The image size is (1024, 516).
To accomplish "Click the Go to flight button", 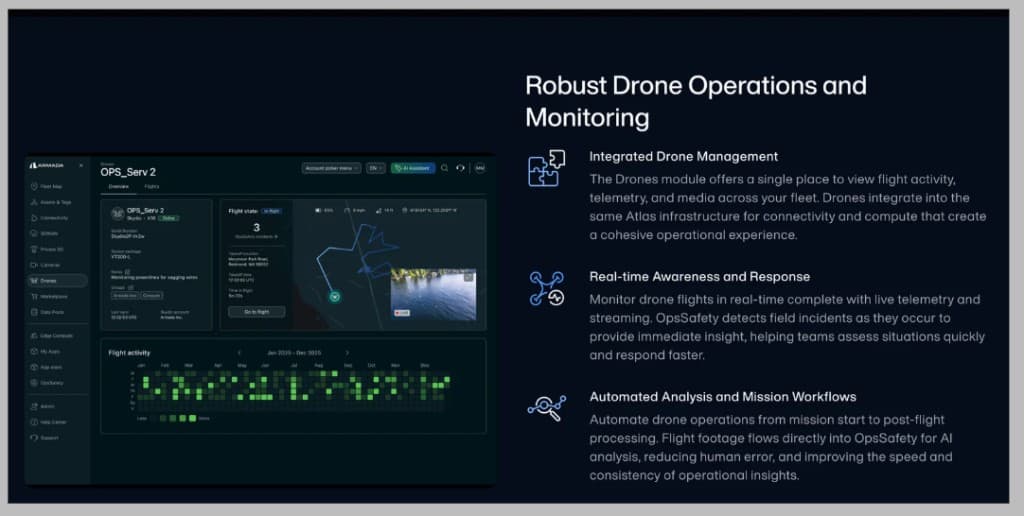I will 257,312.
